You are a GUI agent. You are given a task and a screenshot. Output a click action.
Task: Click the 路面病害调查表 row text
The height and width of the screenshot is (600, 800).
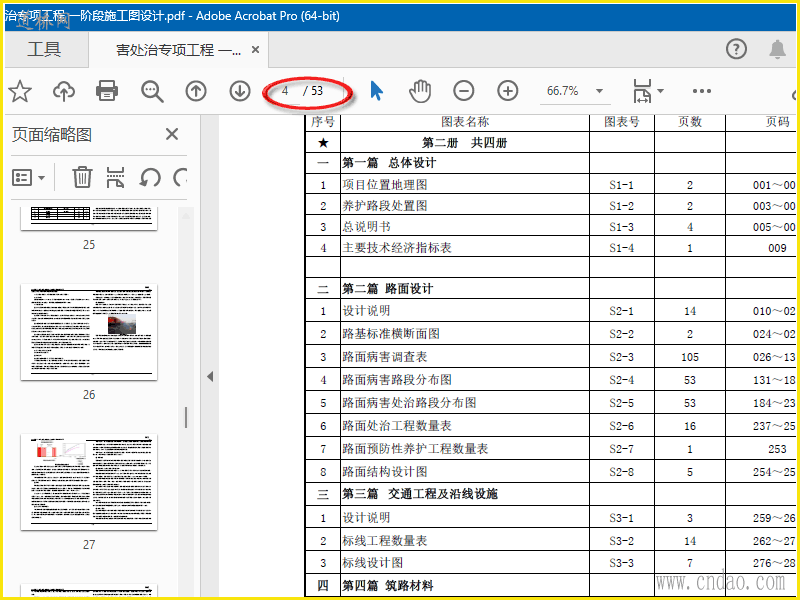point(385,357)
